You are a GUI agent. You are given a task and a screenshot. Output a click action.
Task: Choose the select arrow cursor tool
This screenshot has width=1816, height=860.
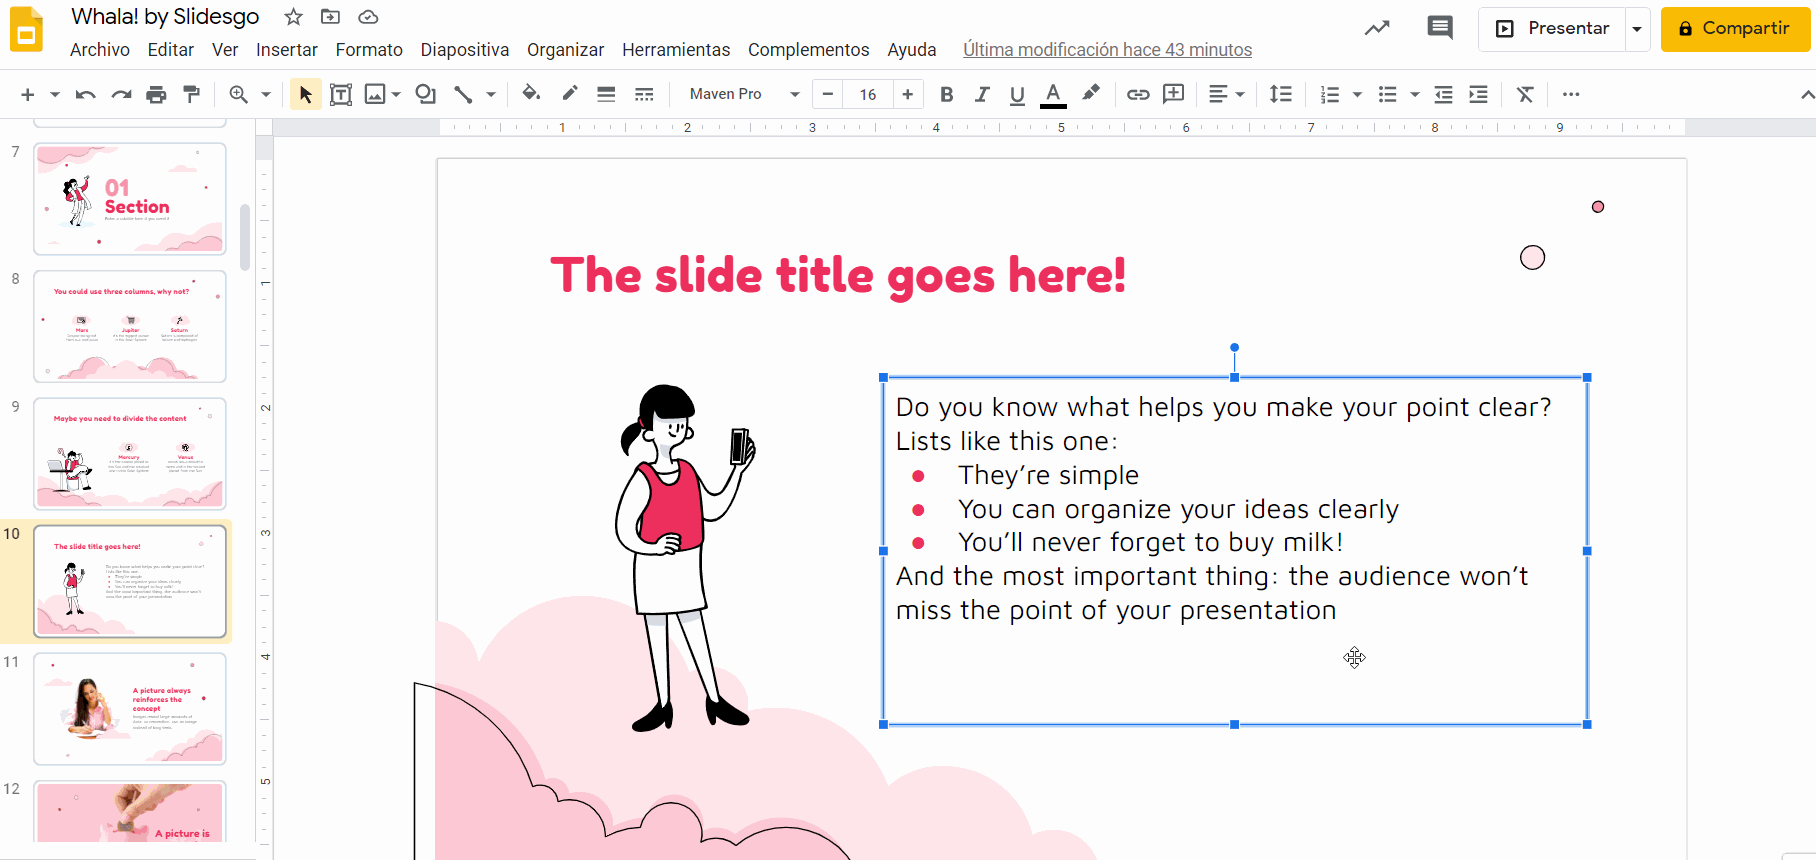tap(305, 94)
